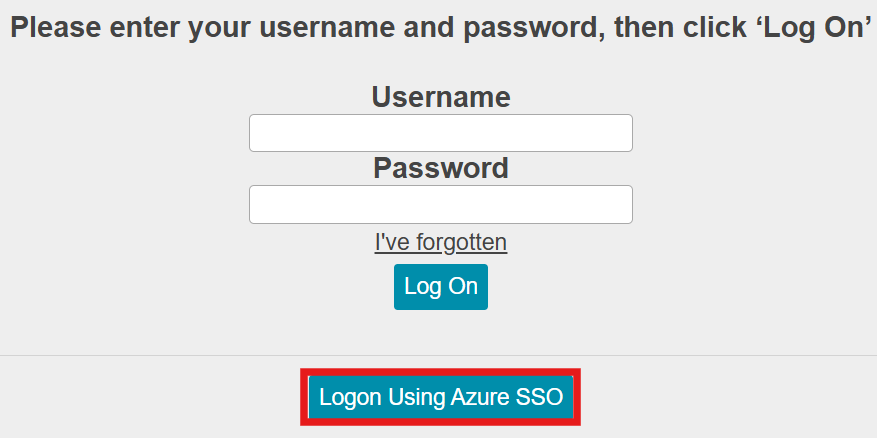The height and width of the screenshot is (438, 877).
Task: Click the Username input field
Action: tap(441, 133)
